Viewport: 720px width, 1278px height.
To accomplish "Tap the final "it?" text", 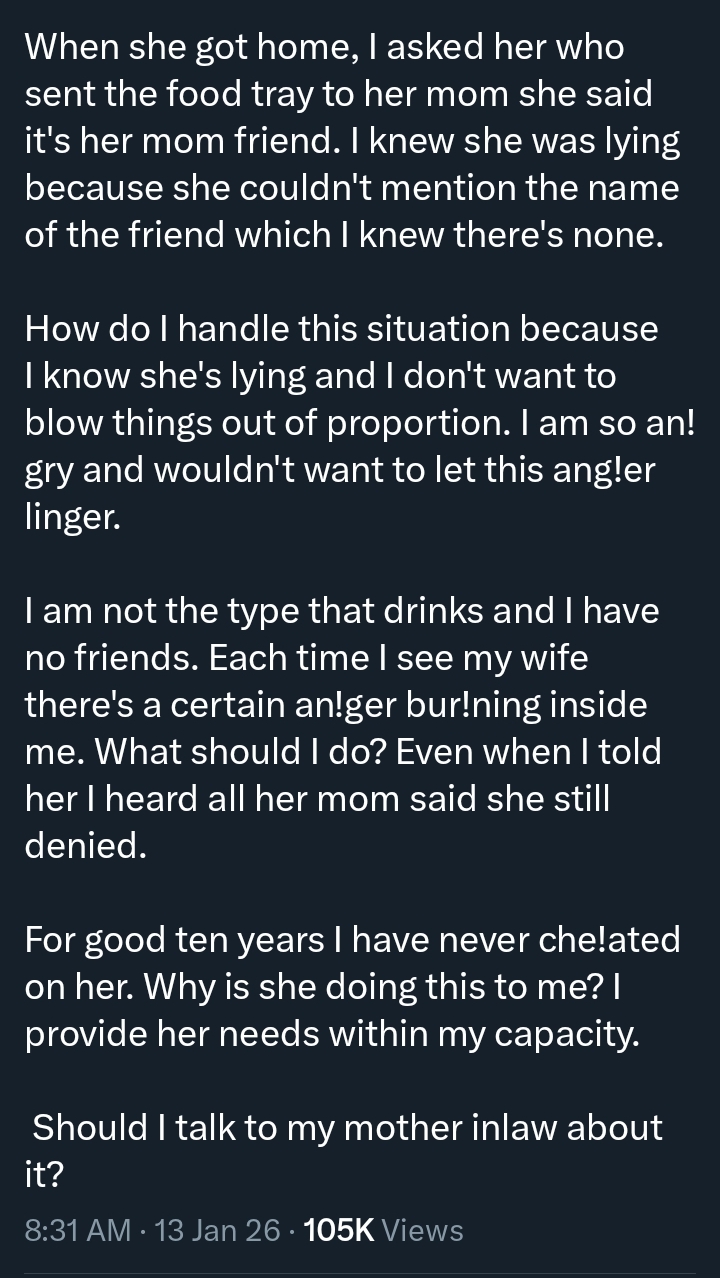I will coord(44,1174).
